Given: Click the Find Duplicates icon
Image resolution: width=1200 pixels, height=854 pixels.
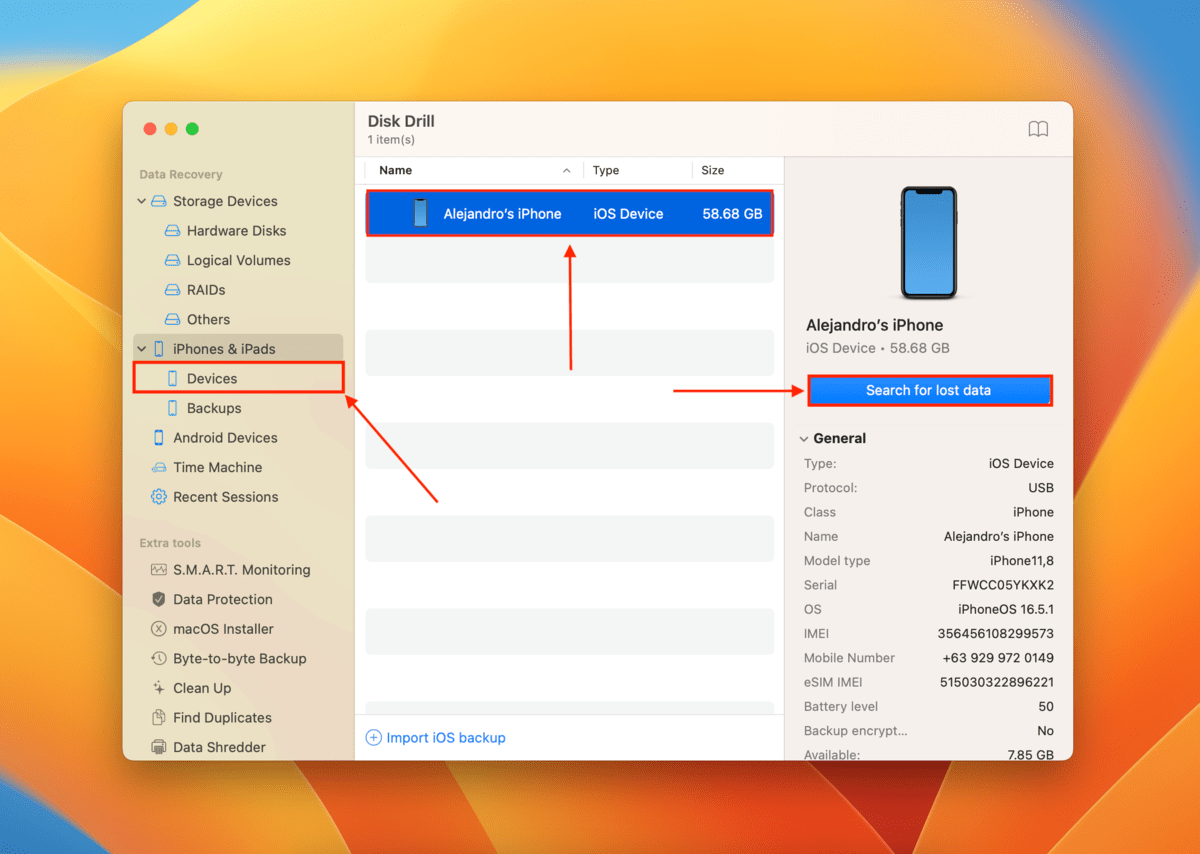Looking at the screenshot, I should pos(159,717).
